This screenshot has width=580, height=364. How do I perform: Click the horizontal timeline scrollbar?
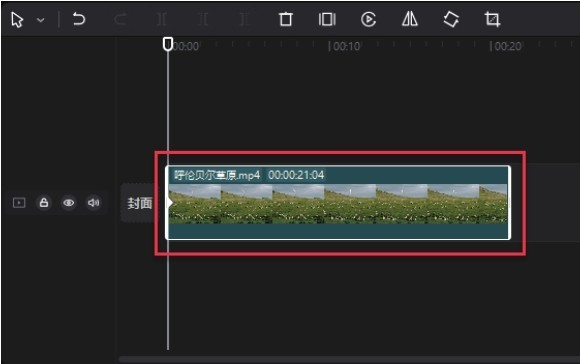click(349, 360)
